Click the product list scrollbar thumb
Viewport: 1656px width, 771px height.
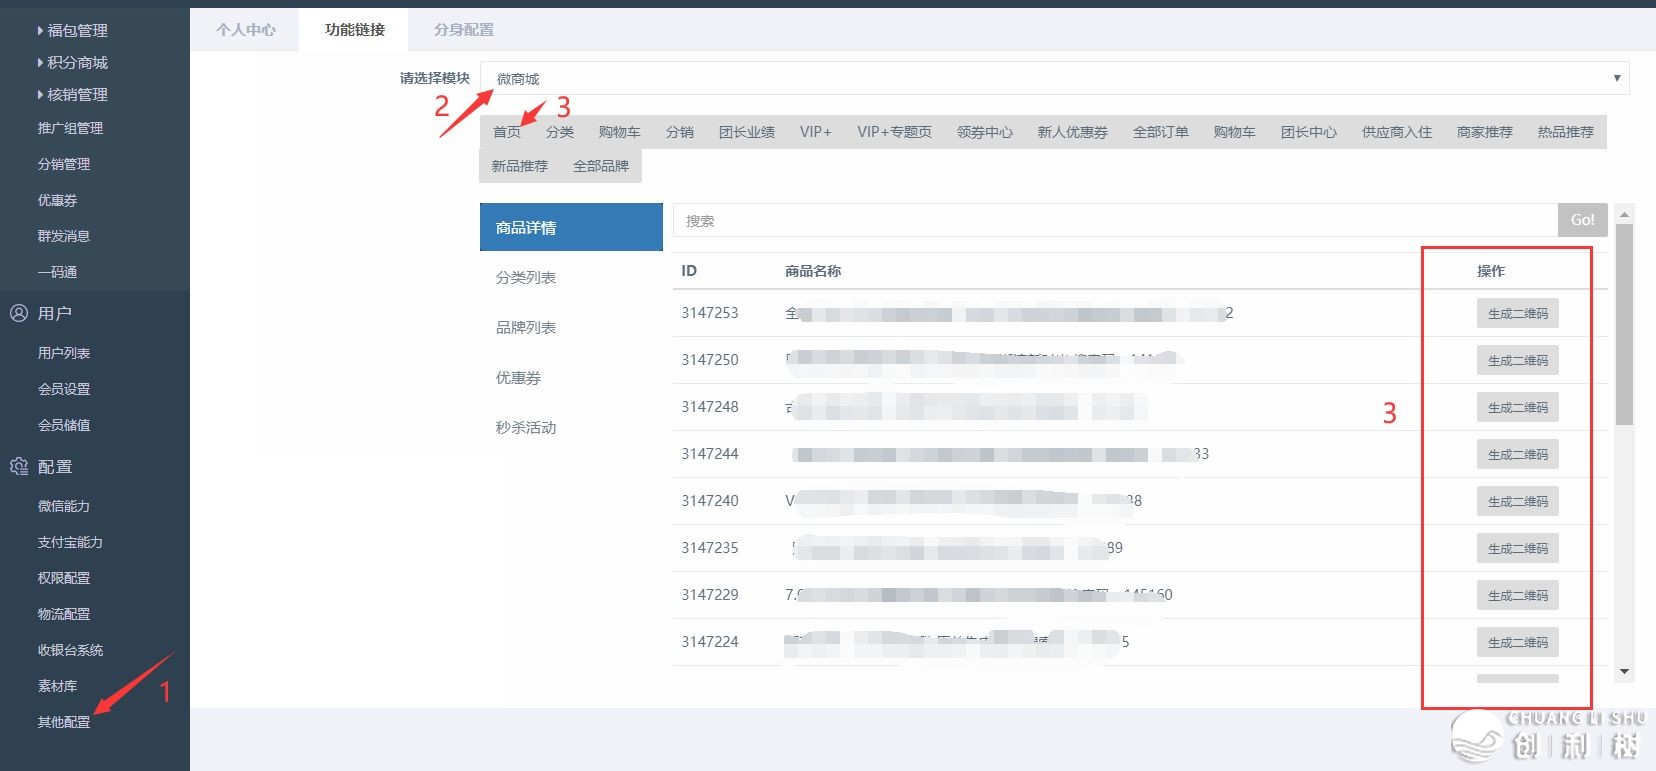point(1624,325)
